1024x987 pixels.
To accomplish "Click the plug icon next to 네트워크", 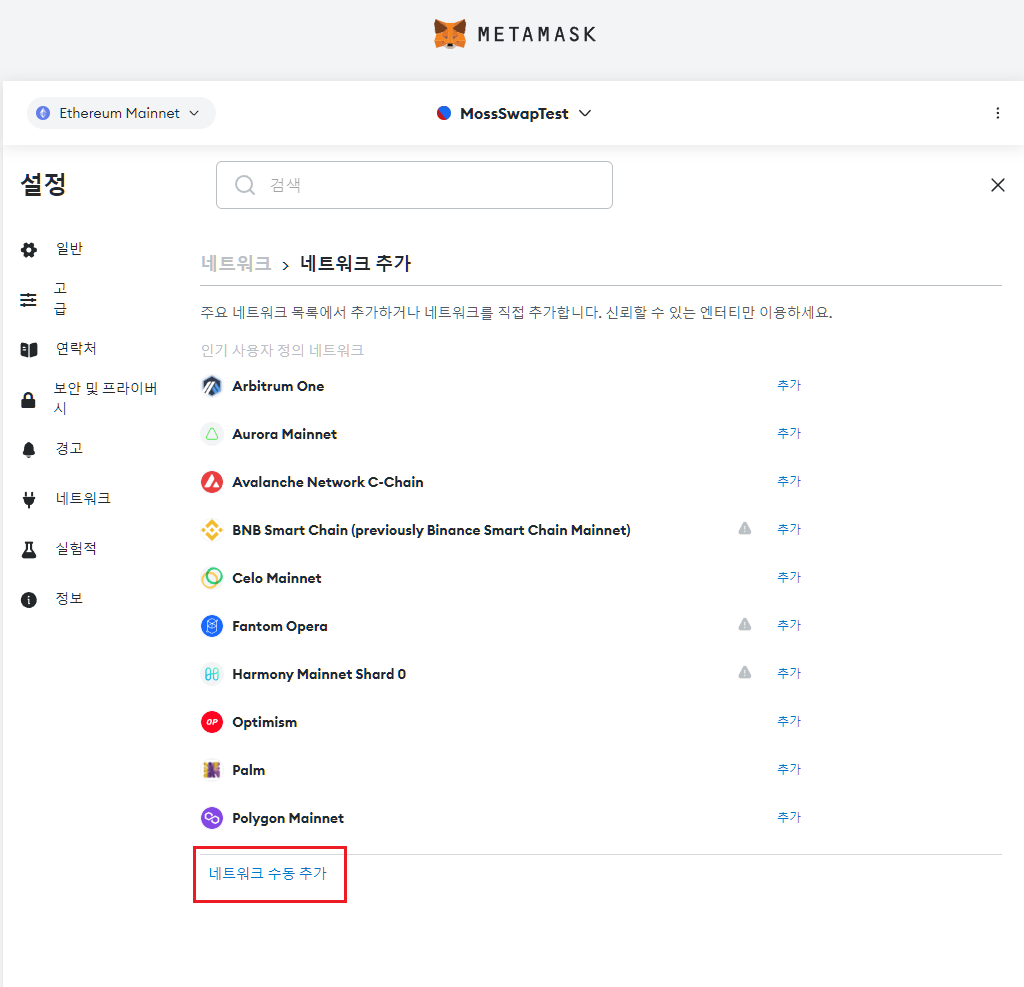I will (29, 500).
